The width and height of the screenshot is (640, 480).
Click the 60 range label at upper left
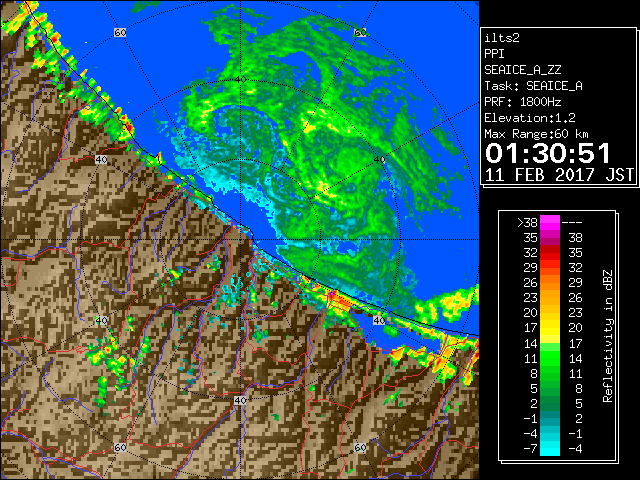(120, 32)
